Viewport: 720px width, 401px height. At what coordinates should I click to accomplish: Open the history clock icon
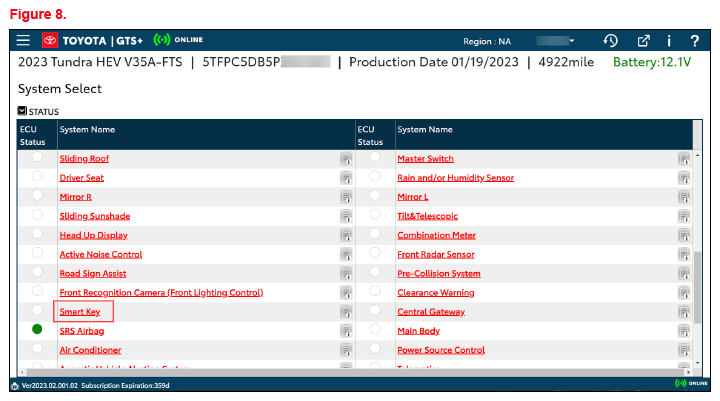tap(610, 41)
